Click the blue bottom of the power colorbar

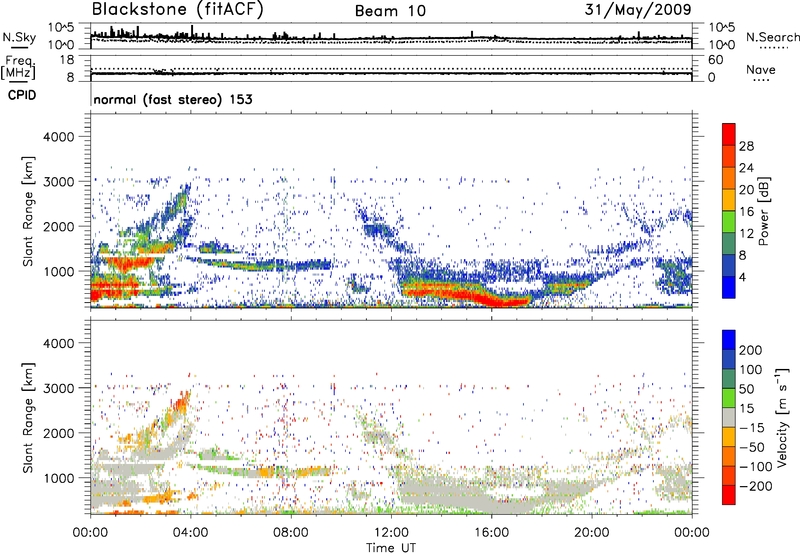pos(729,288)
